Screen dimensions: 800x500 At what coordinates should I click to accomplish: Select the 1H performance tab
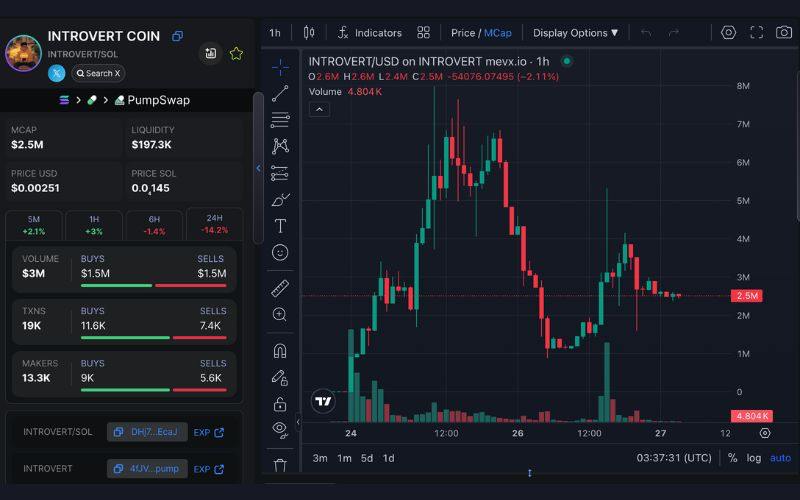point(94,225)
